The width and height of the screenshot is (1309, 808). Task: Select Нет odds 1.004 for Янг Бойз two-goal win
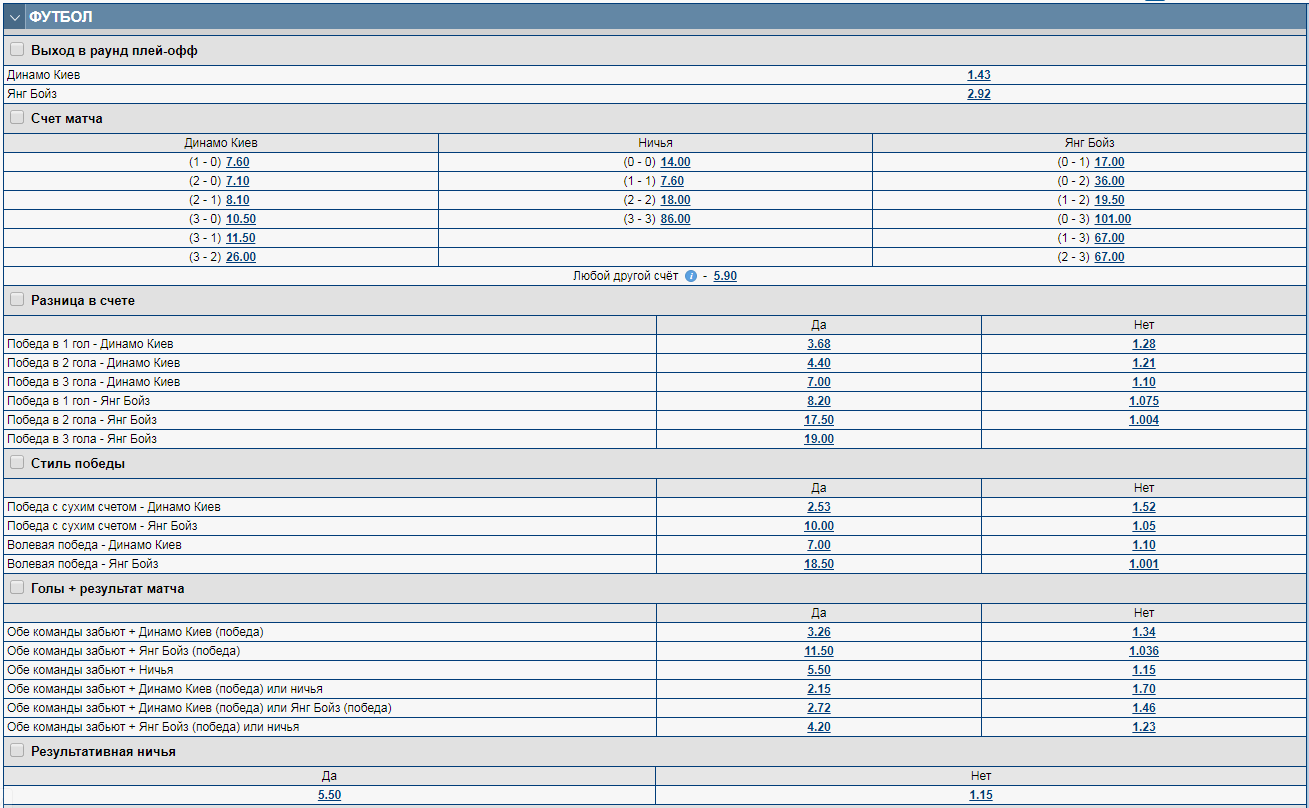[x=1144, y=420]
